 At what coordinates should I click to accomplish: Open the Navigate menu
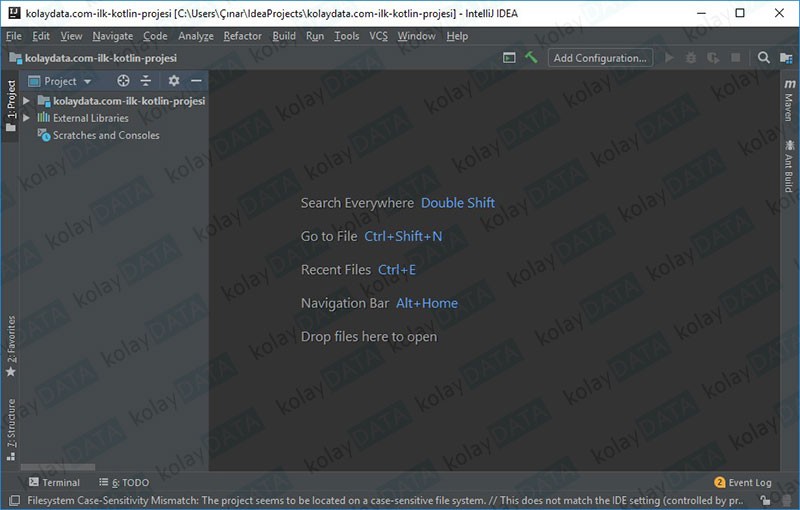point(113,36)
